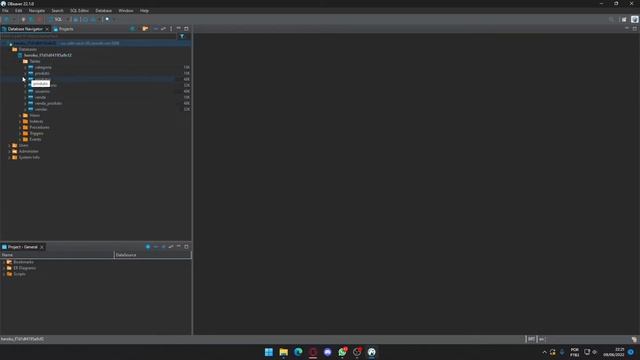640x360 pixels.
Task: Collapse all nodes in Database Navigator
Action: pos(156,29)
